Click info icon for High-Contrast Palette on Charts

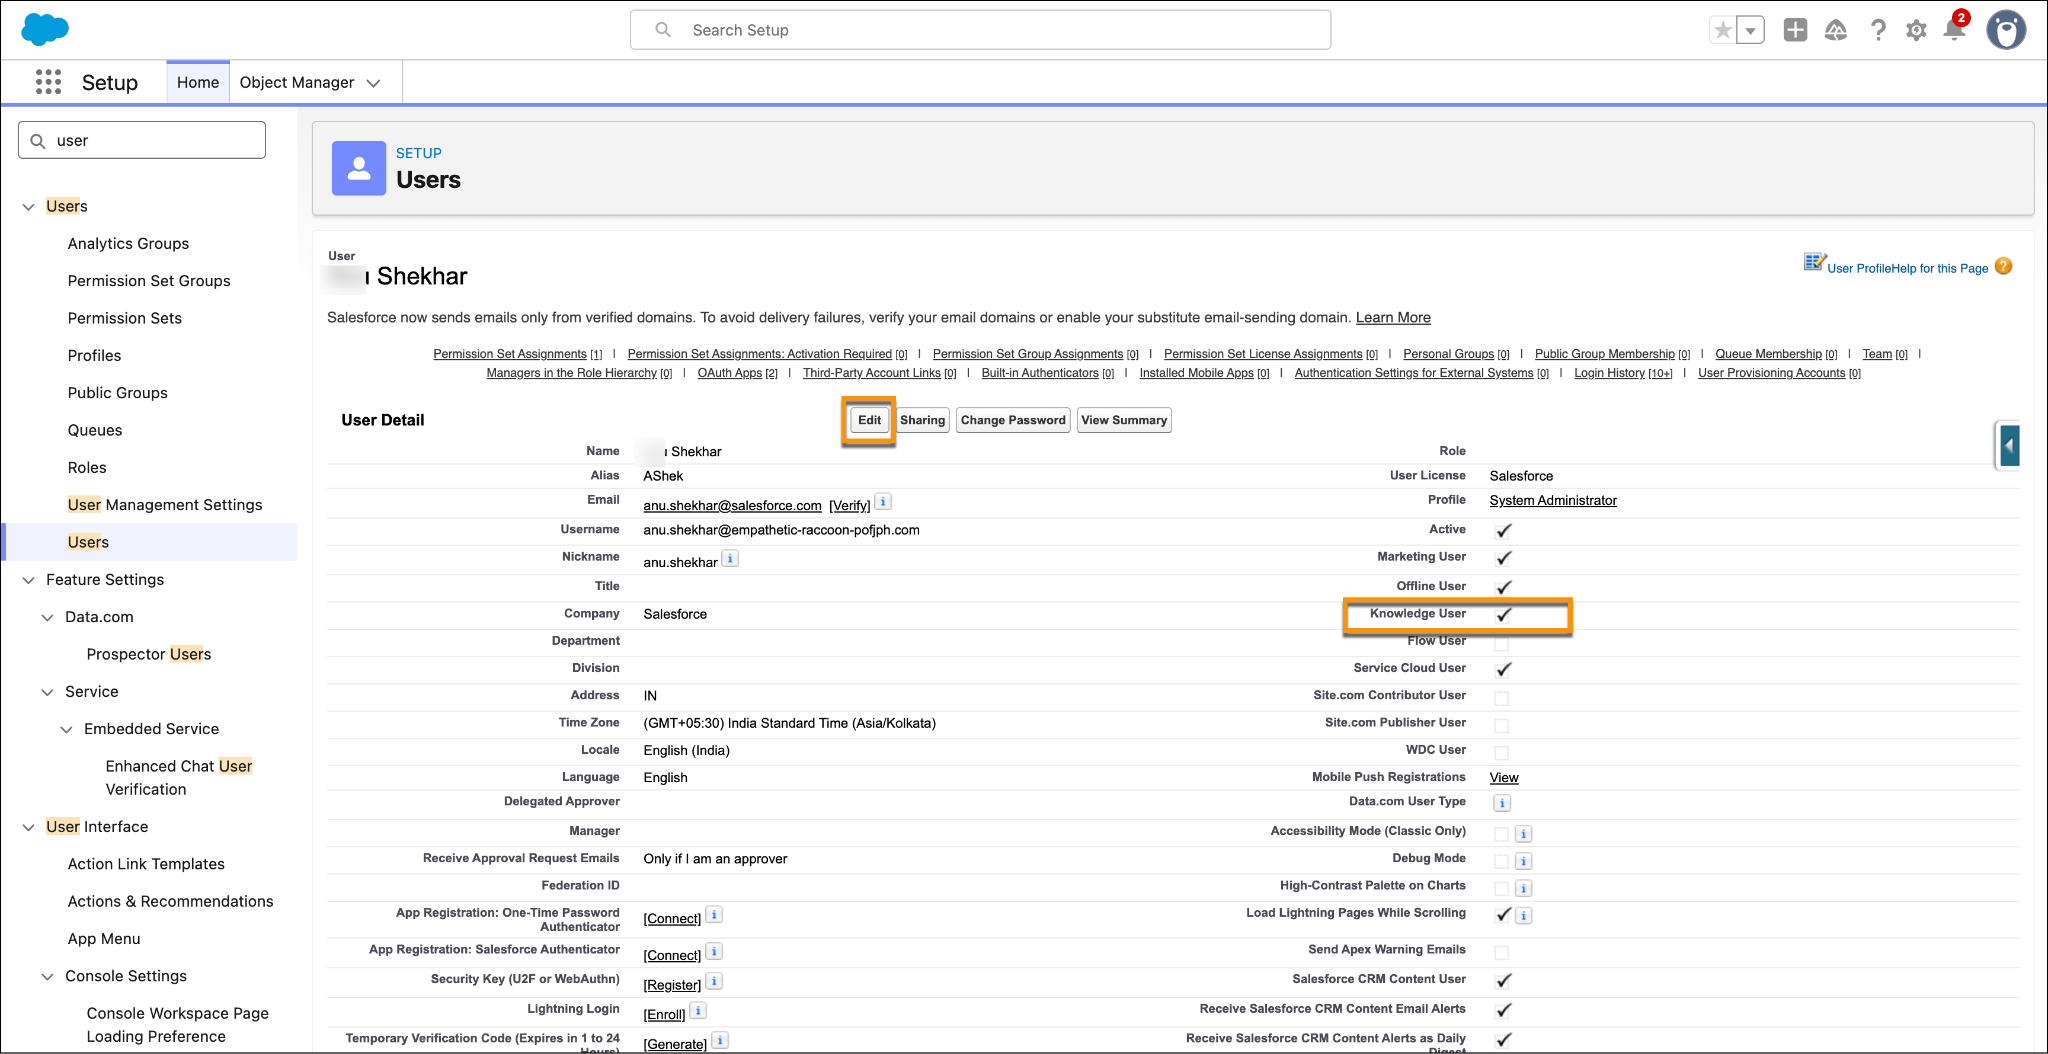point(1523,888)
